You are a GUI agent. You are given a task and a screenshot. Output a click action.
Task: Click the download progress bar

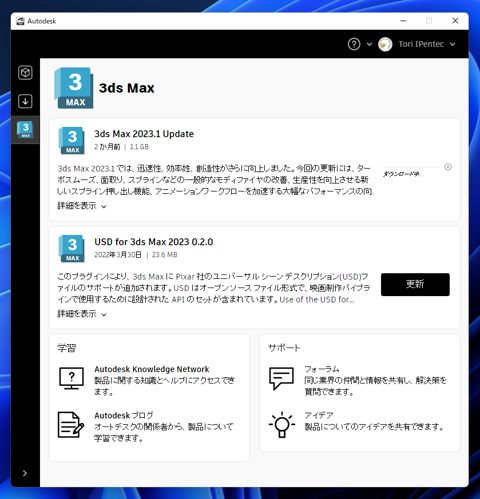pos(411,167)
